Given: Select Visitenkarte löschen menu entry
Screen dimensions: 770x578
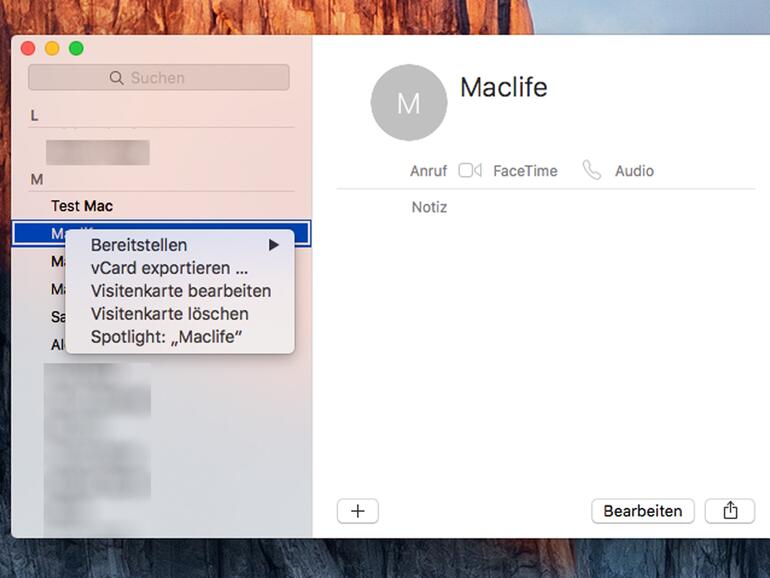Looking at the screenshot, I should [180, 314].
